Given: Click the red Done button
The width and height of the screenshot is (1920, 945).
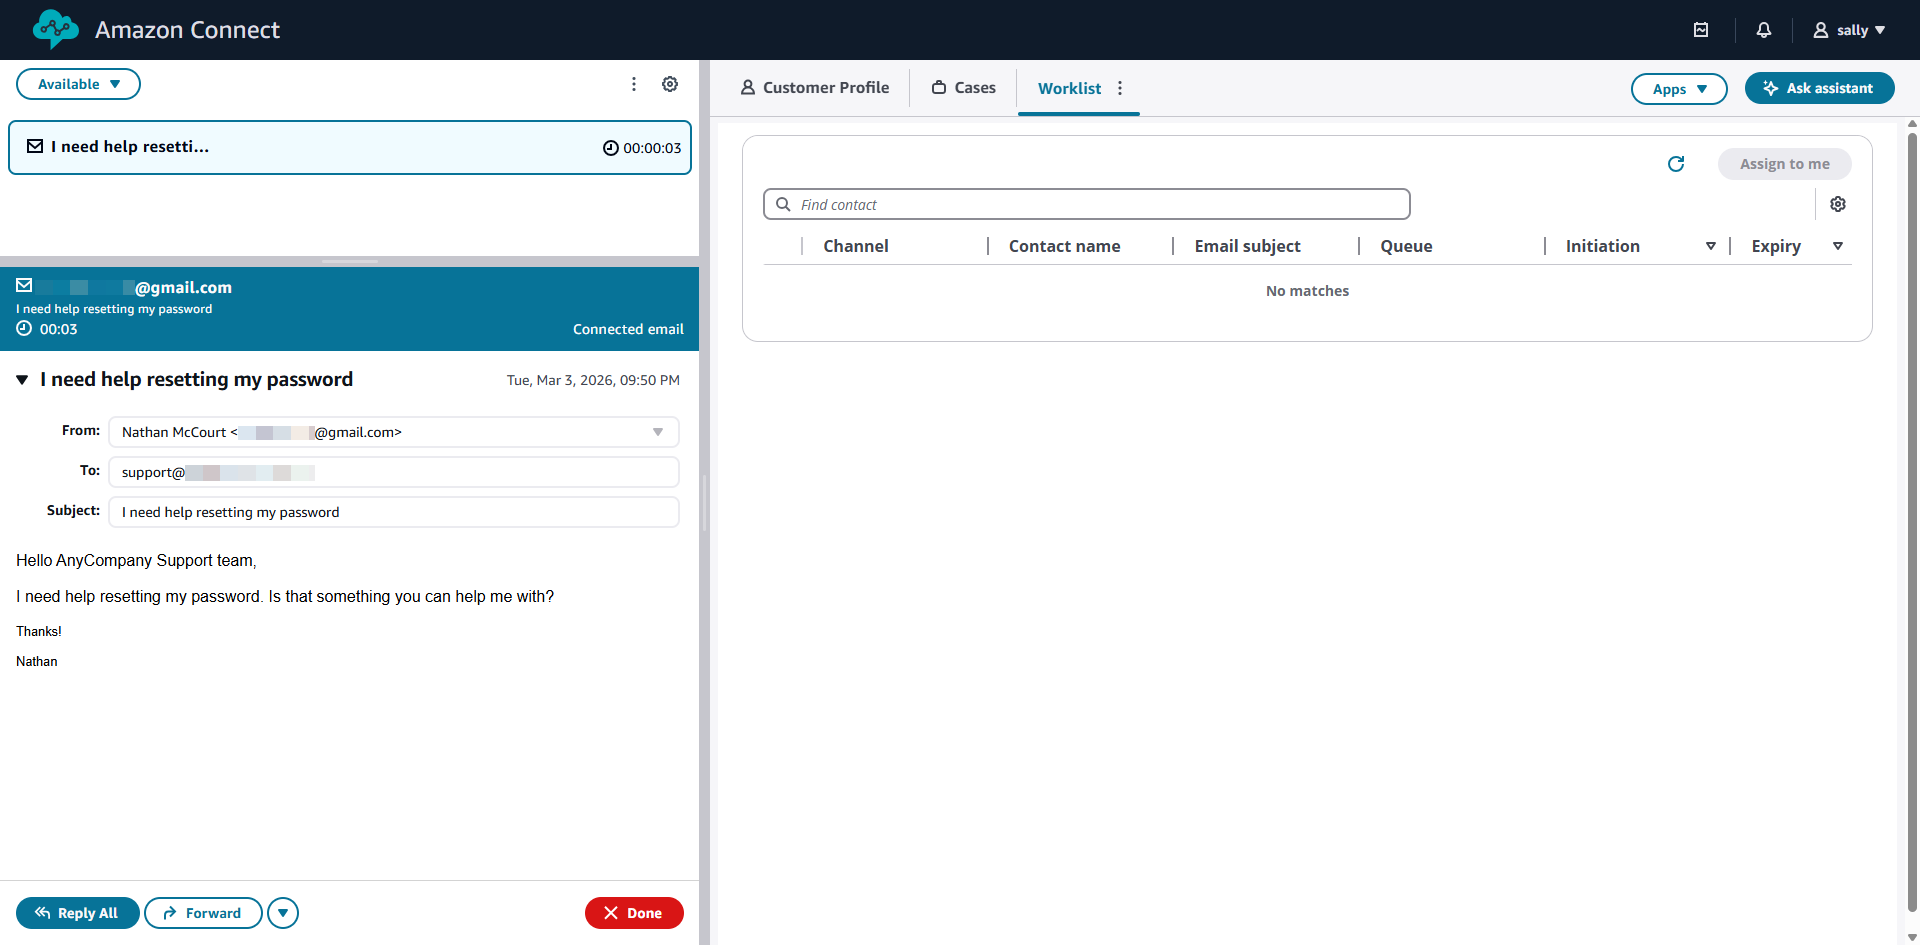Looking at the screenshot, I should pos(634,913).
